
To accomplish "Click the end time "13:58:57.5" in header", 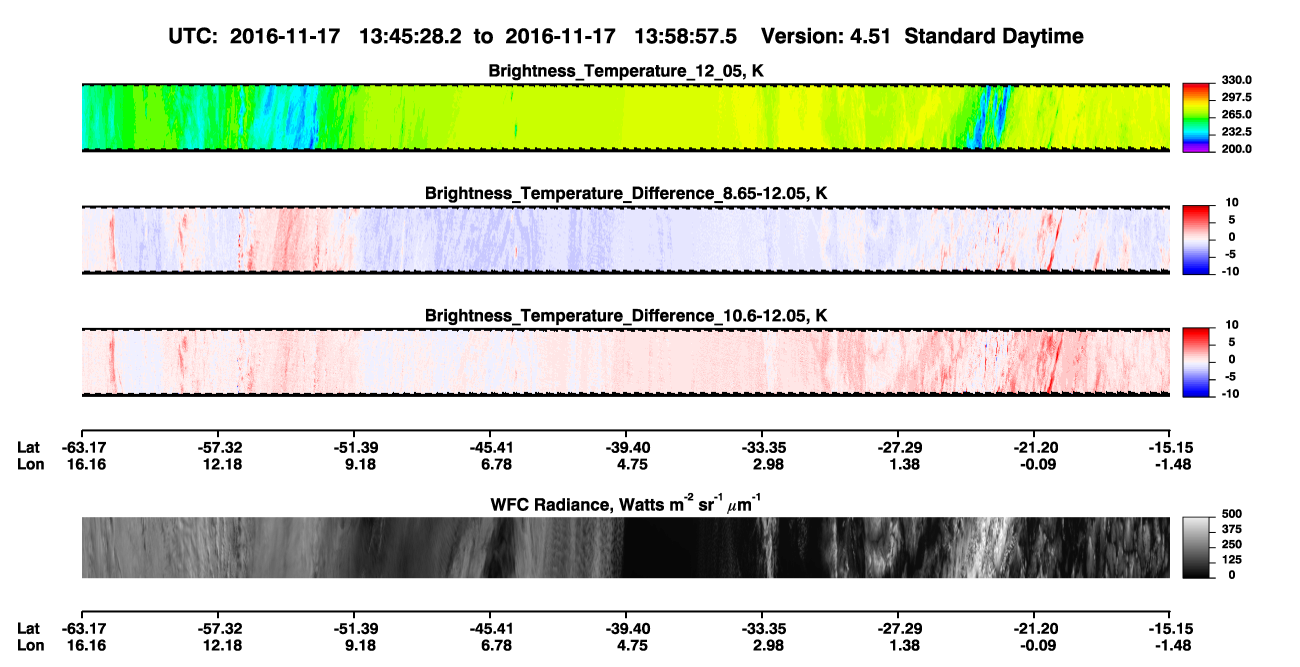I will click(x=688, y=37).
